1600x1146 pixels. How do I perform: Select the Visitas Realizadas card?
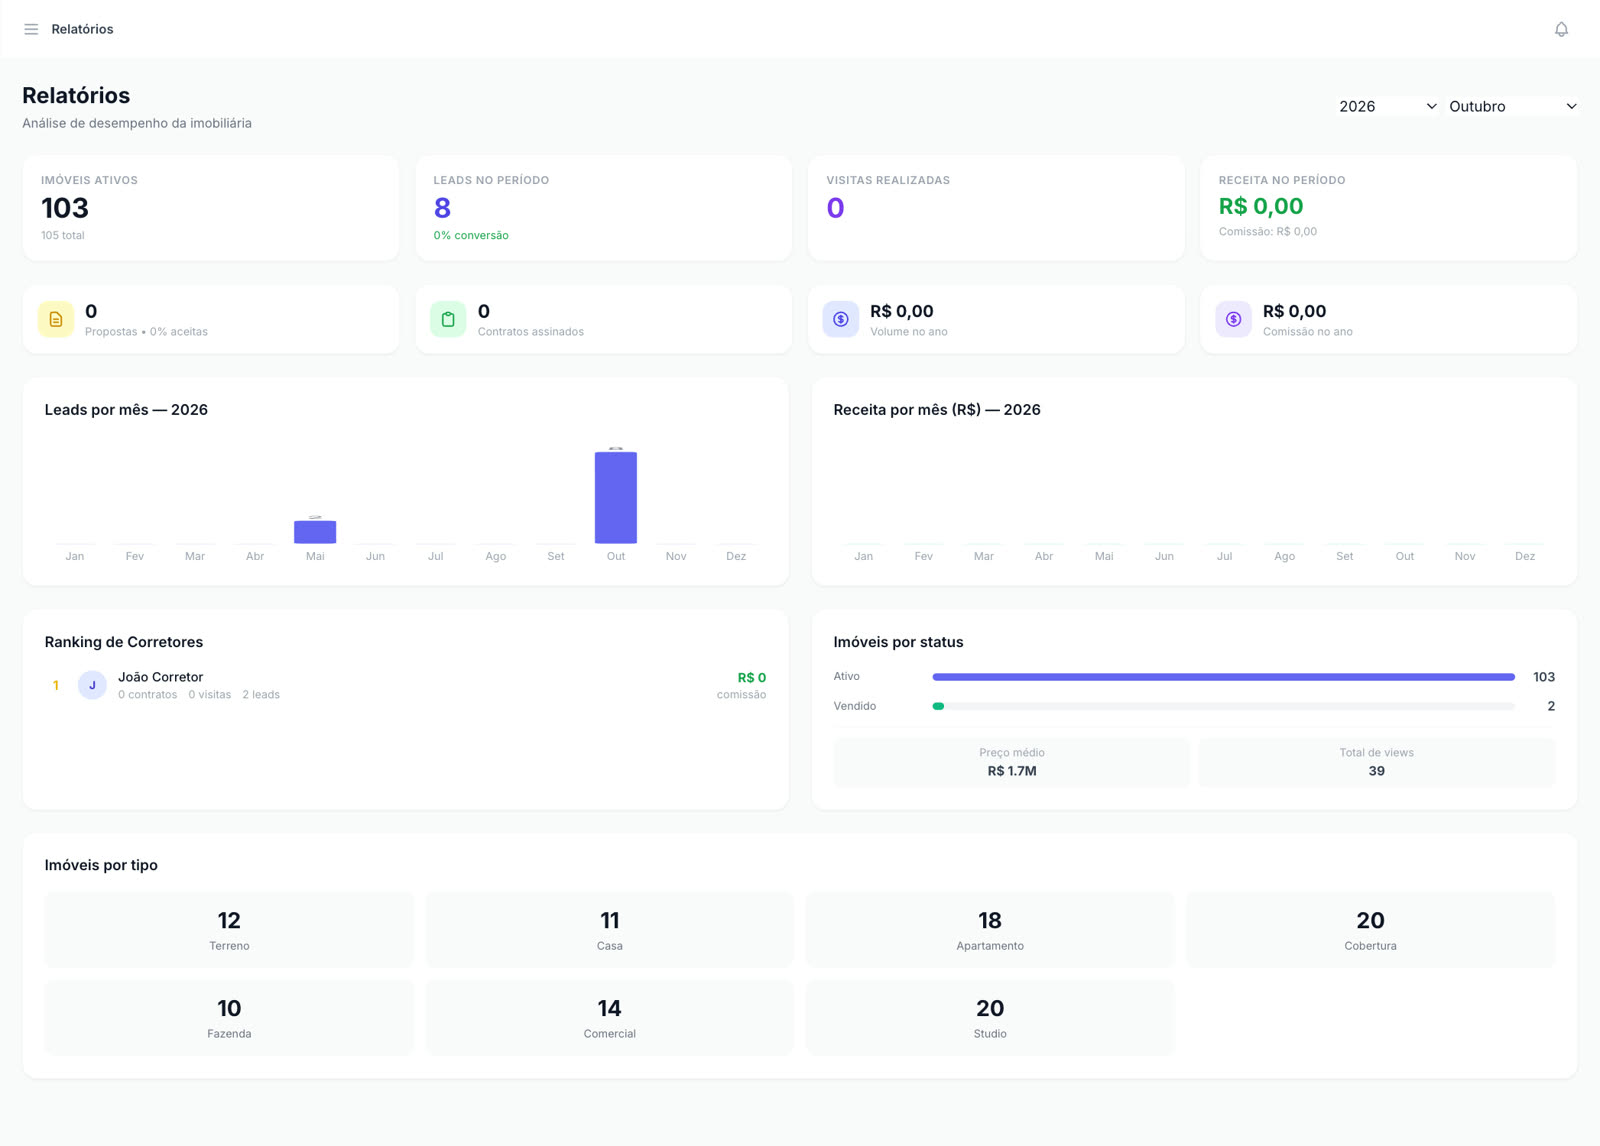[996, 208]
